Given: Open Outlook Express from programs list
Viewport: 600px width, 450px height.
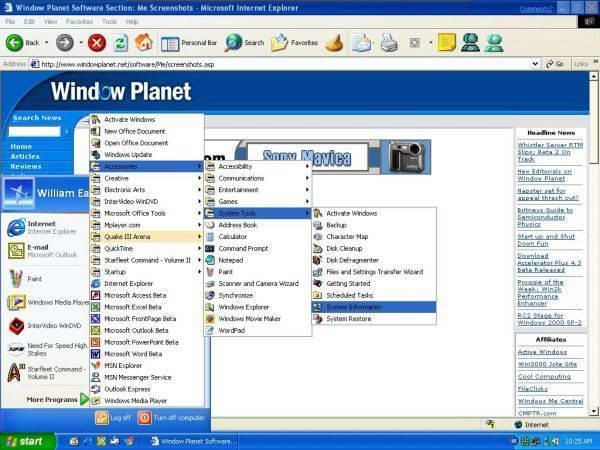Looking at the screenshot, I should click(147, 389).
